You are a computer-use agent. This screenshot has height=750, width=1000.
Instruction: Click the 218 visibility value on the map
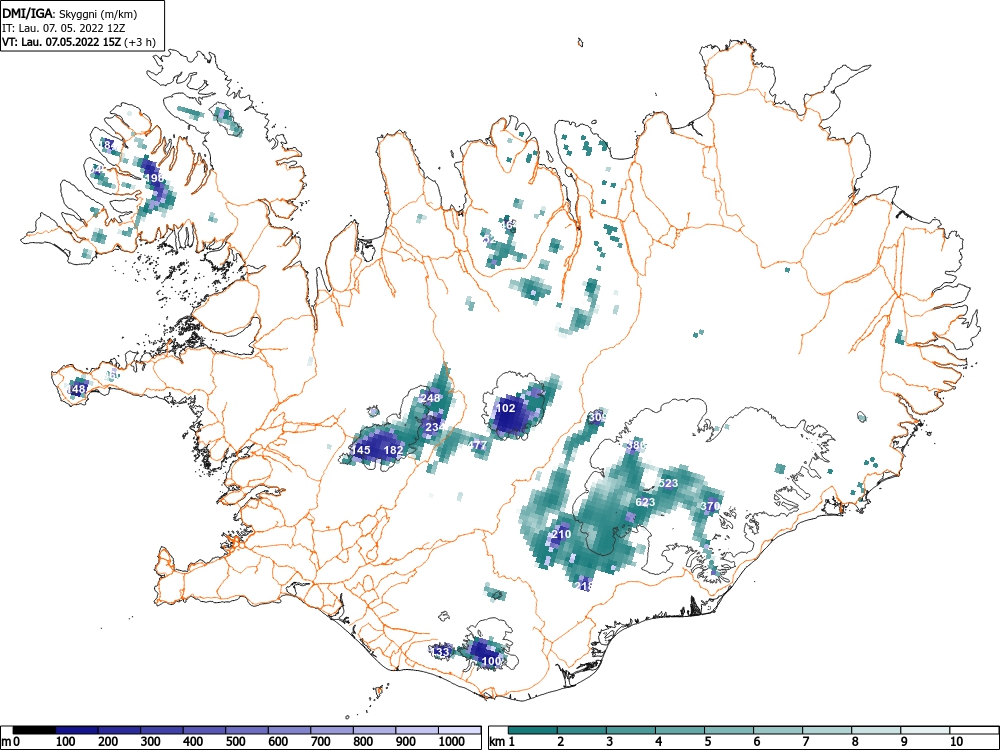point(584,585)
